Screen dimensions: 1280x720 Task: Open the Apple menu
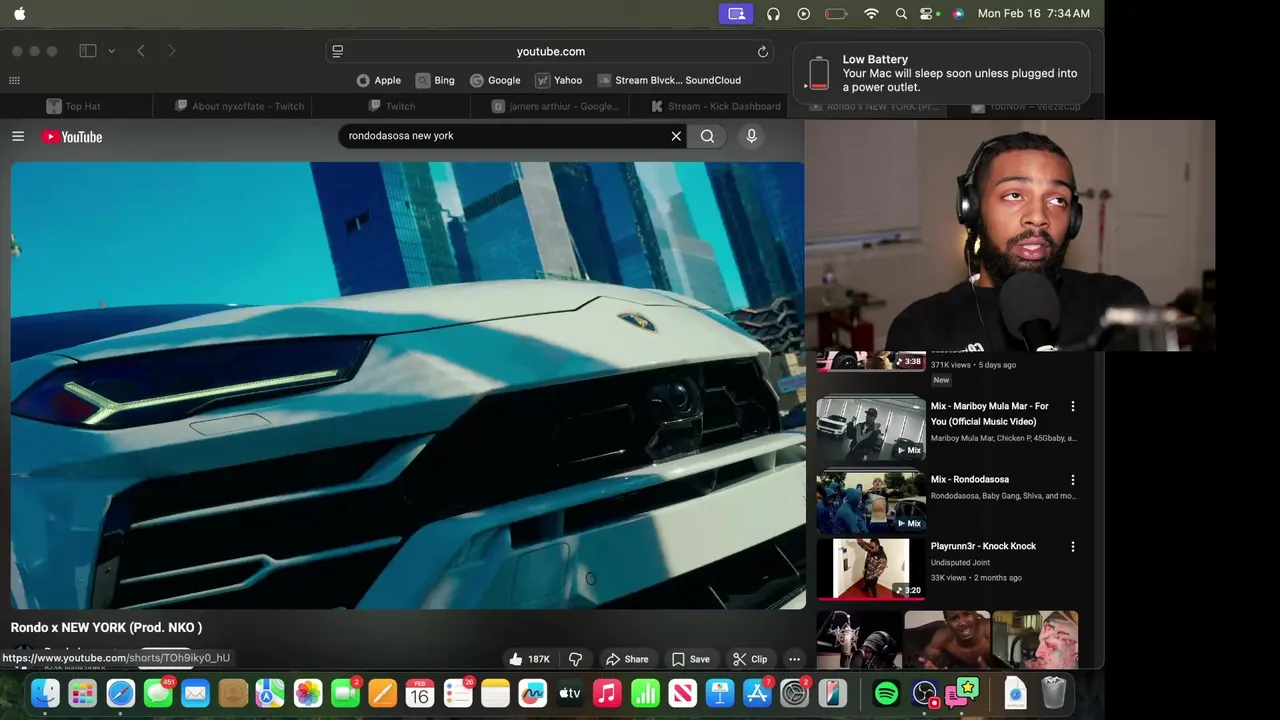(x=20, y=14)
